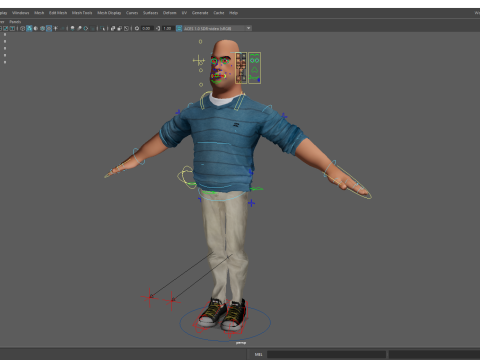480x360 pixels.
Task: Open the UV menu
Action: tap(184, 13)
